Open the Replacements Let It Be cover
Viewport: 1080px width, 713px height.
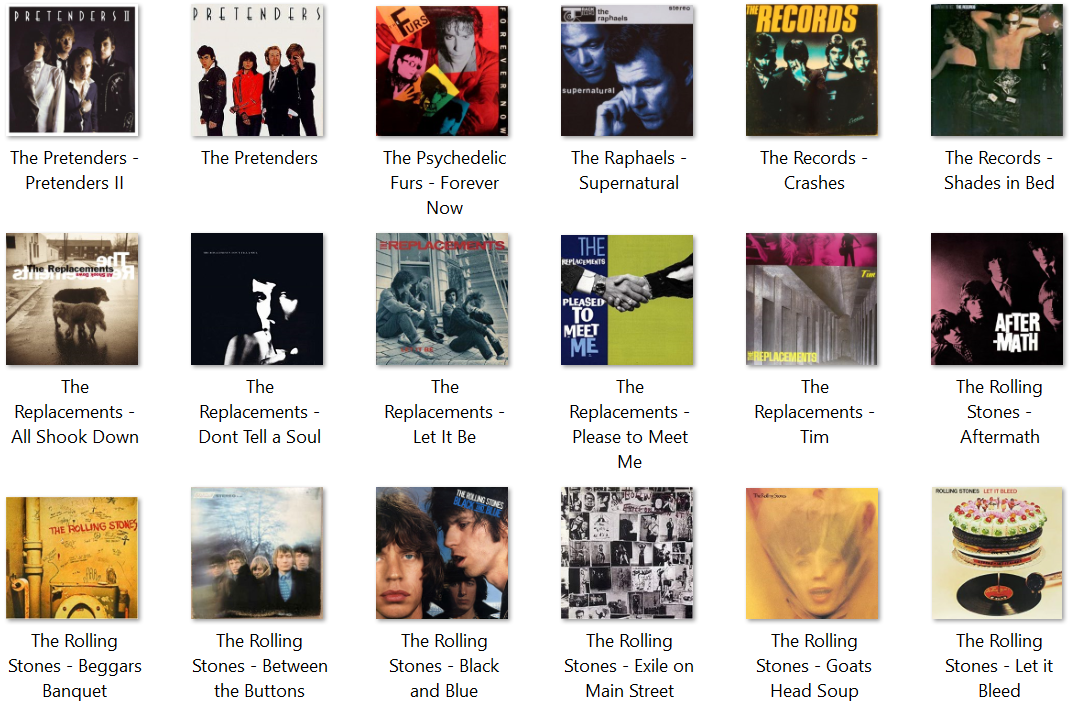[442, 299]
